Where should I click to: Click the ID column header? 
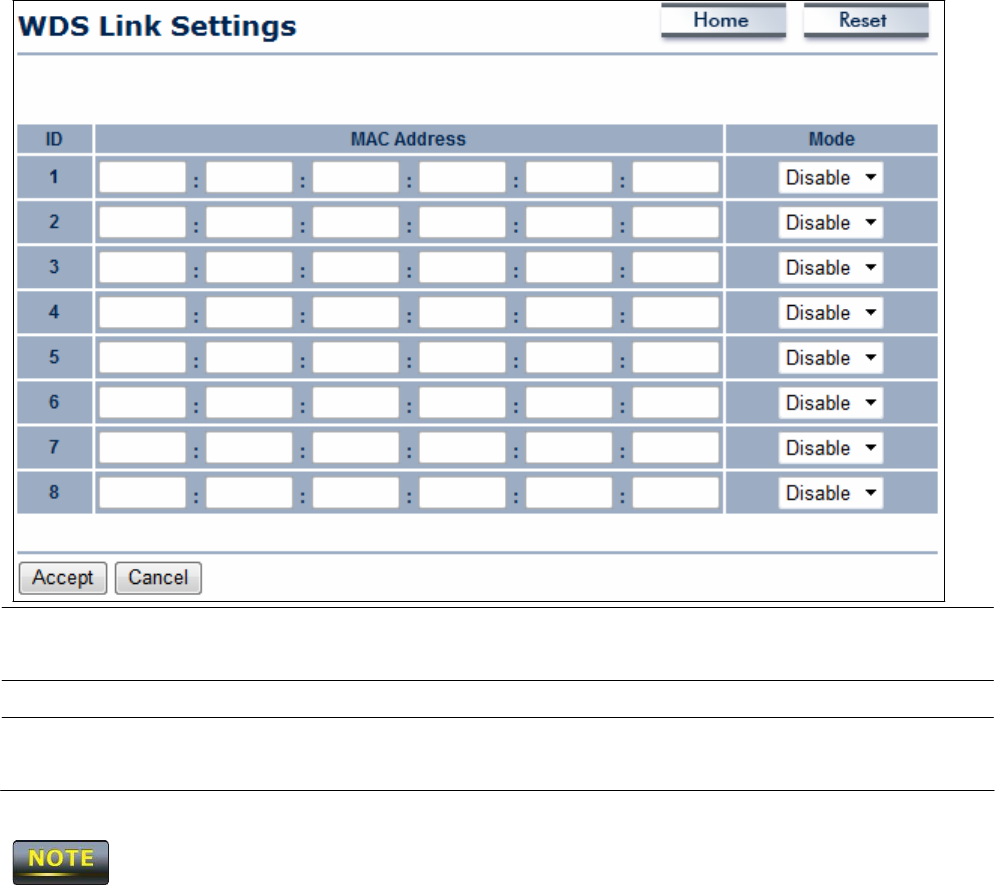tap(55, 139)
